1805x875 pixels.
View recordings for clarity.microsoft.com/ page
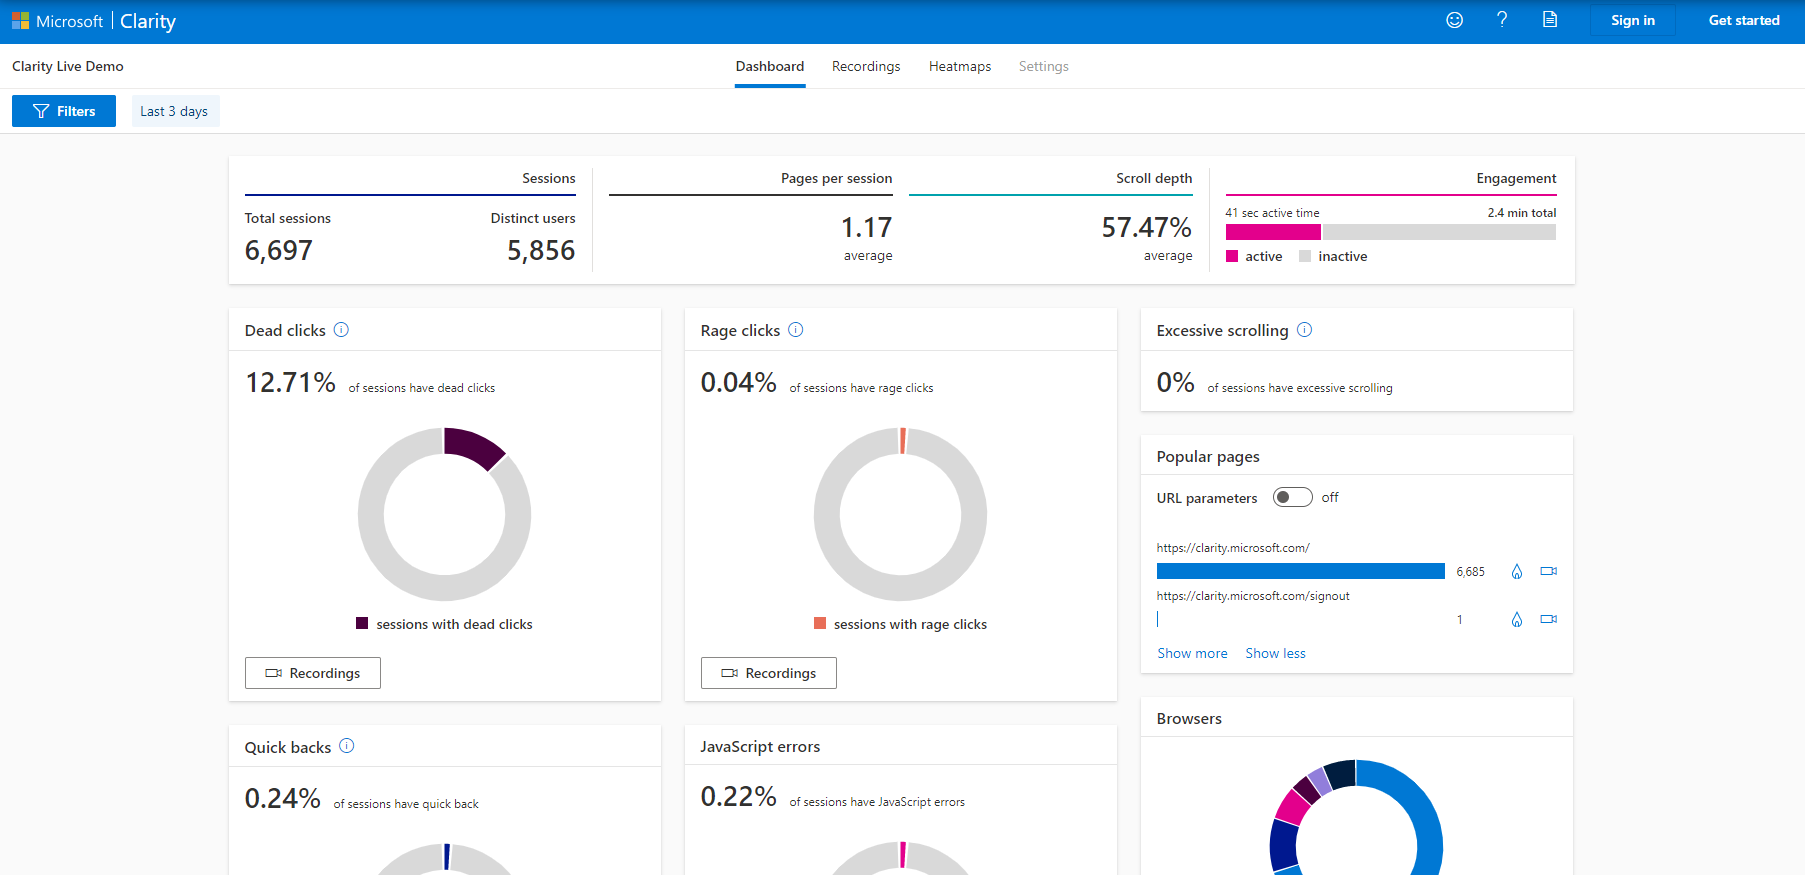(1548, 571)
